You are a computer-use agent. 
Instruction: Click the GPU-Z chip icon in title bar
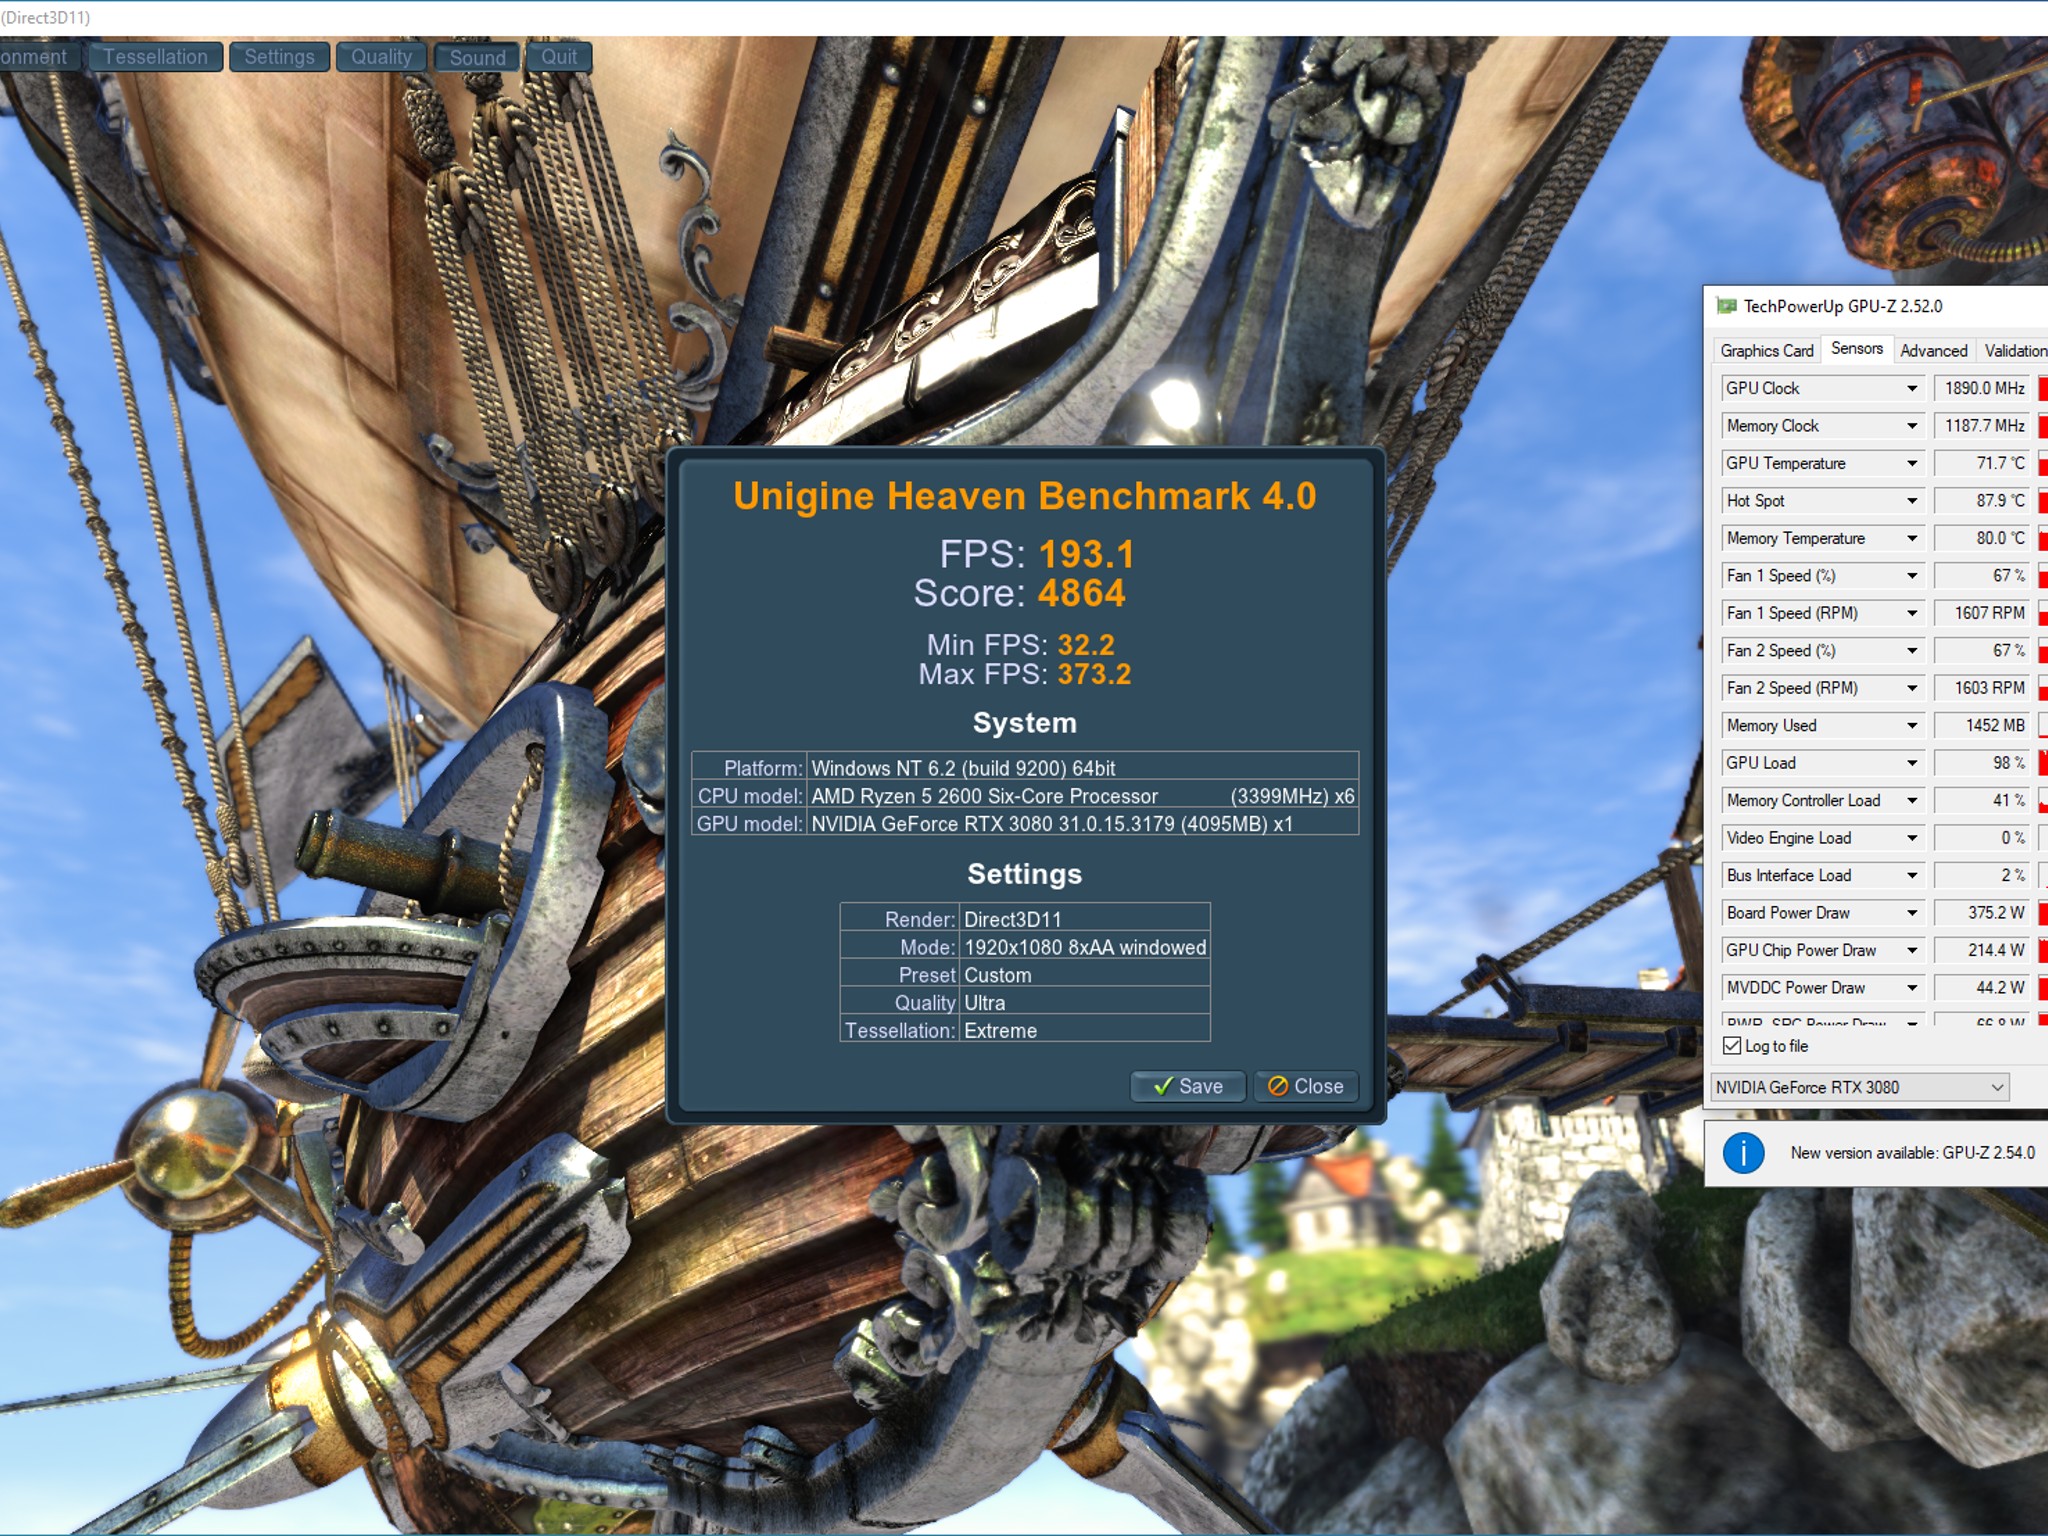coord(1726,306)
